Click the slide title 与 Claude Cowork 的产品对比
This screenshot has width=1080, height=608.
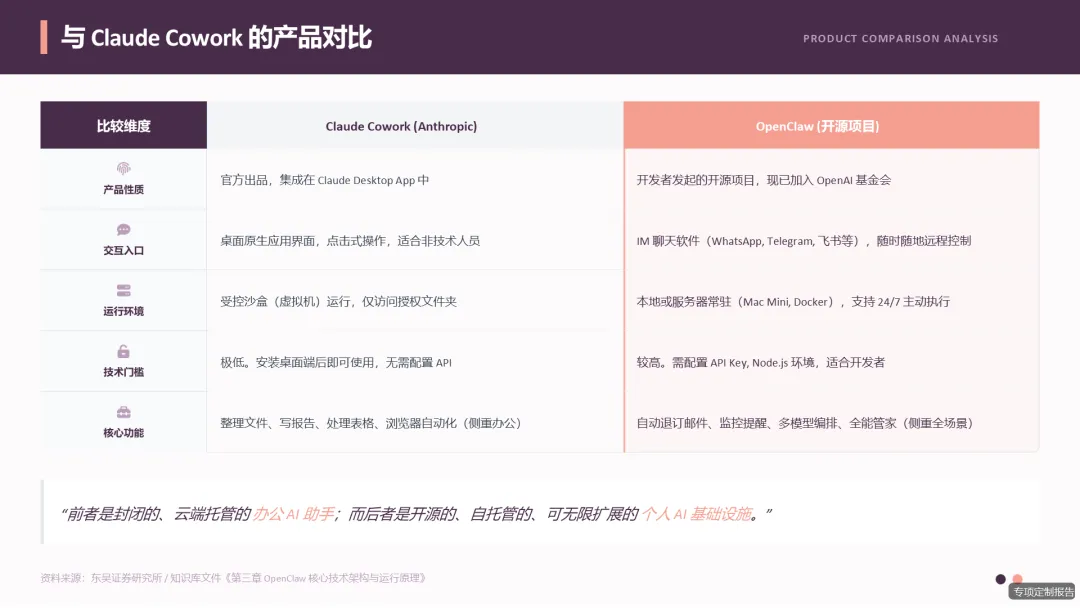coord(216,38)
